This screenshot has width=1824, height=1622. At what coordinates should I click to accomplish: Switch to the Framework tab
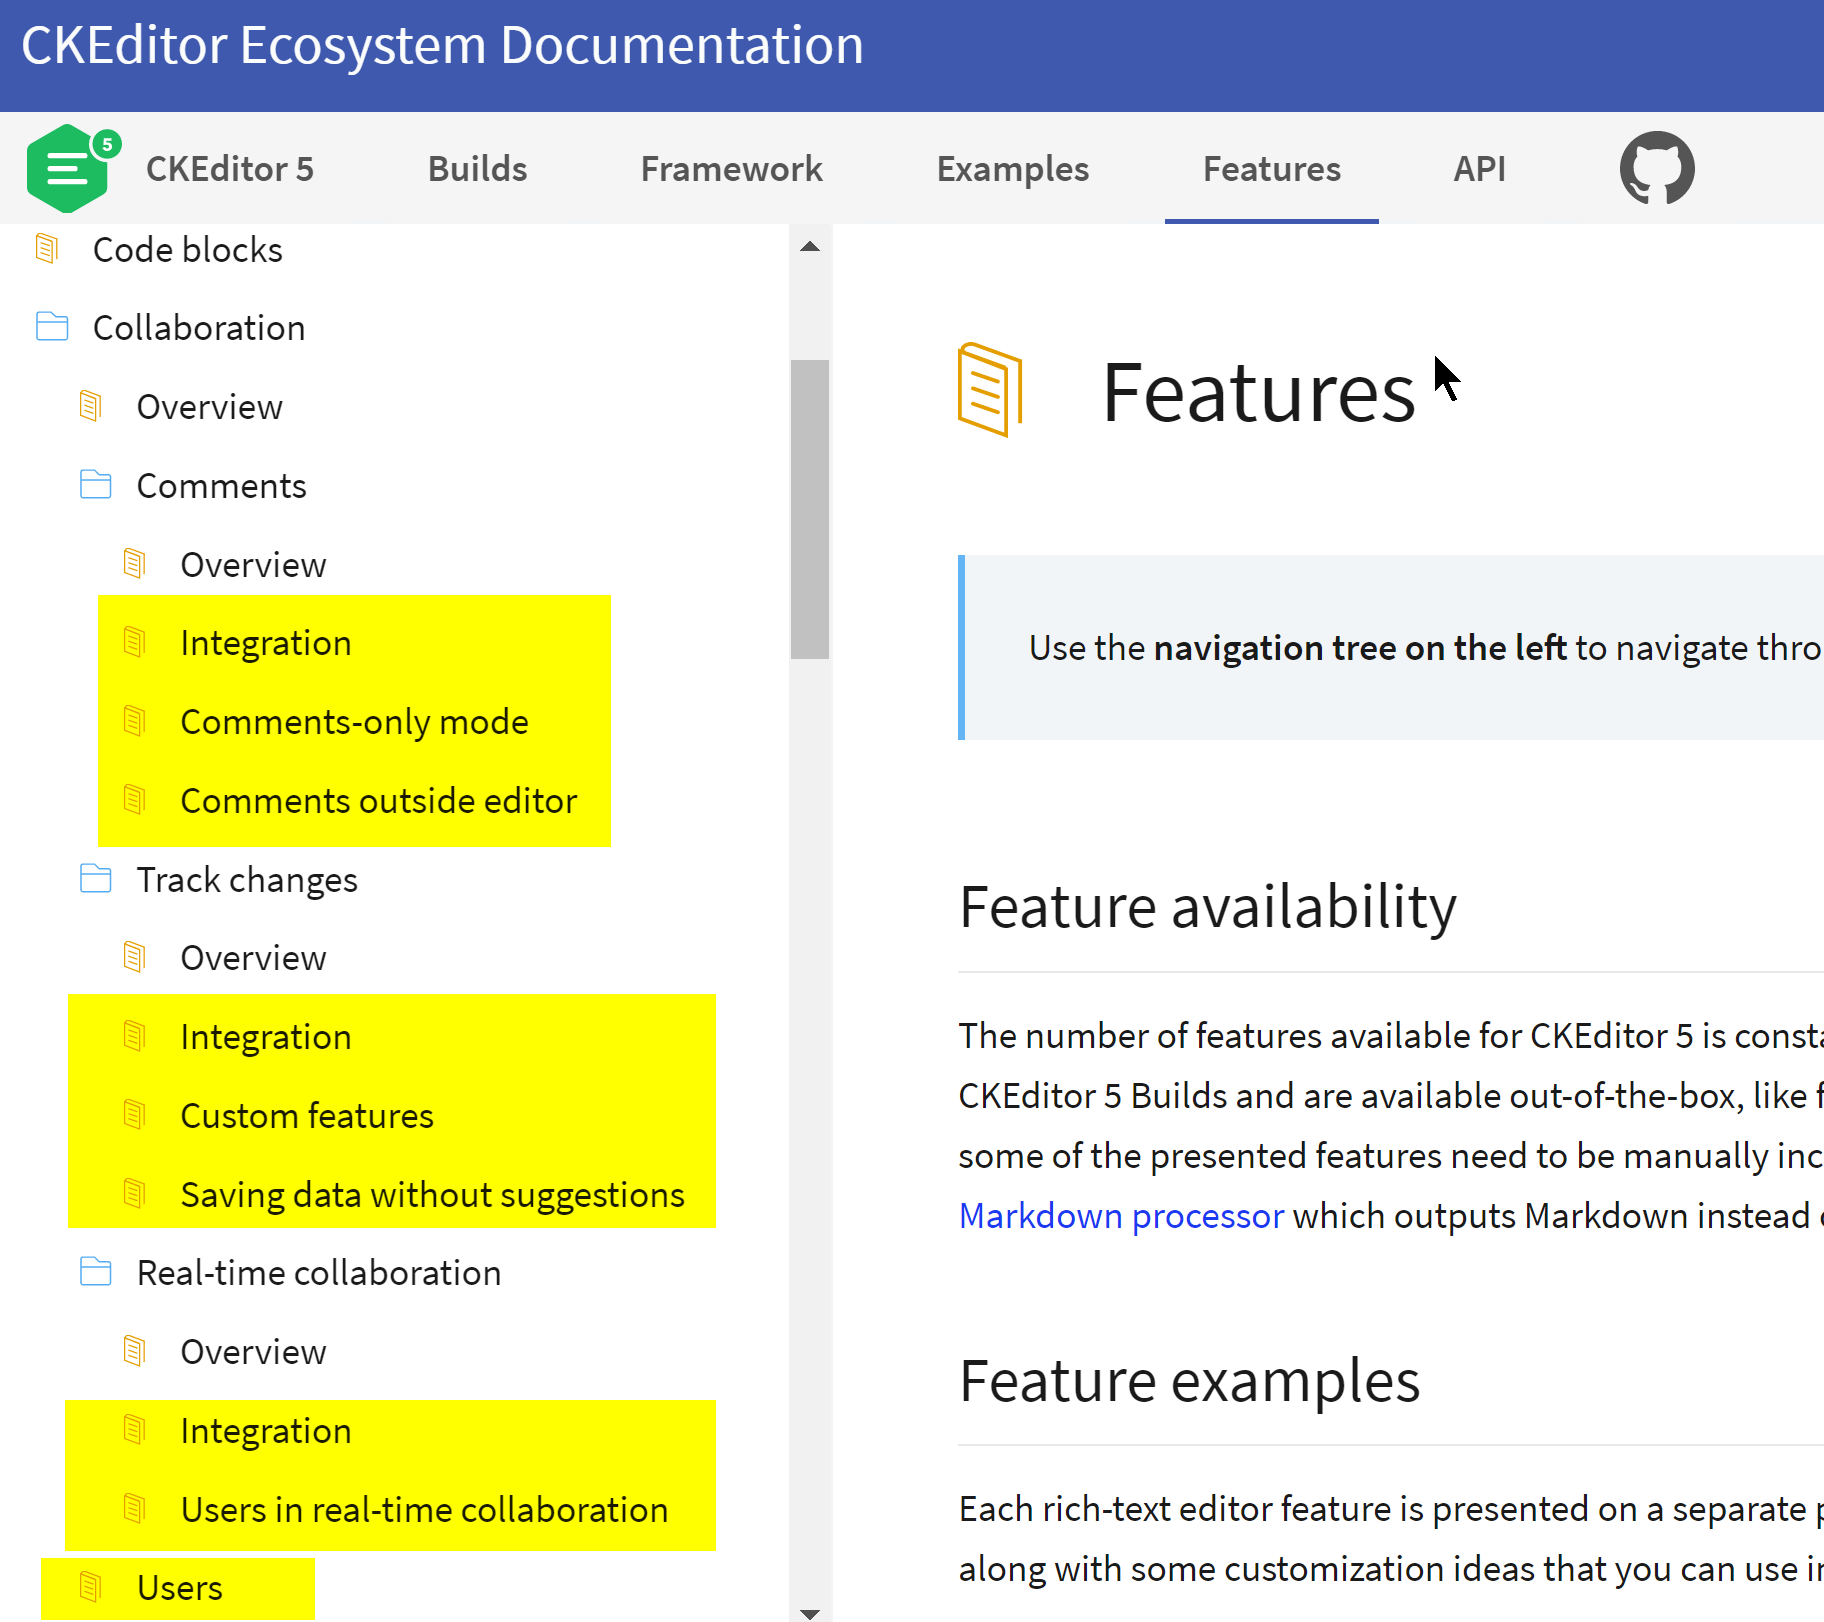coord(732,169)
